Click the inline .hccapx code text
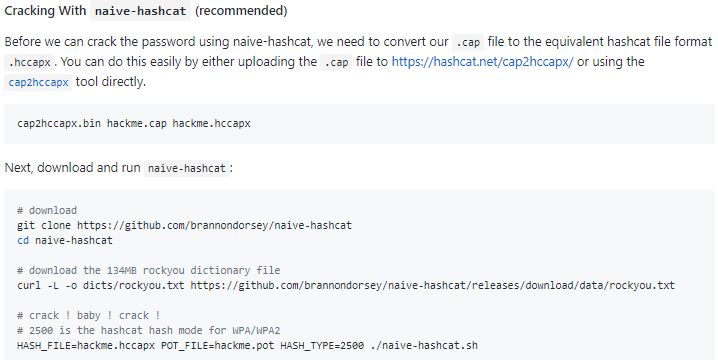The height and width of the screenshot is (360, 718). (x=29, y=62)
